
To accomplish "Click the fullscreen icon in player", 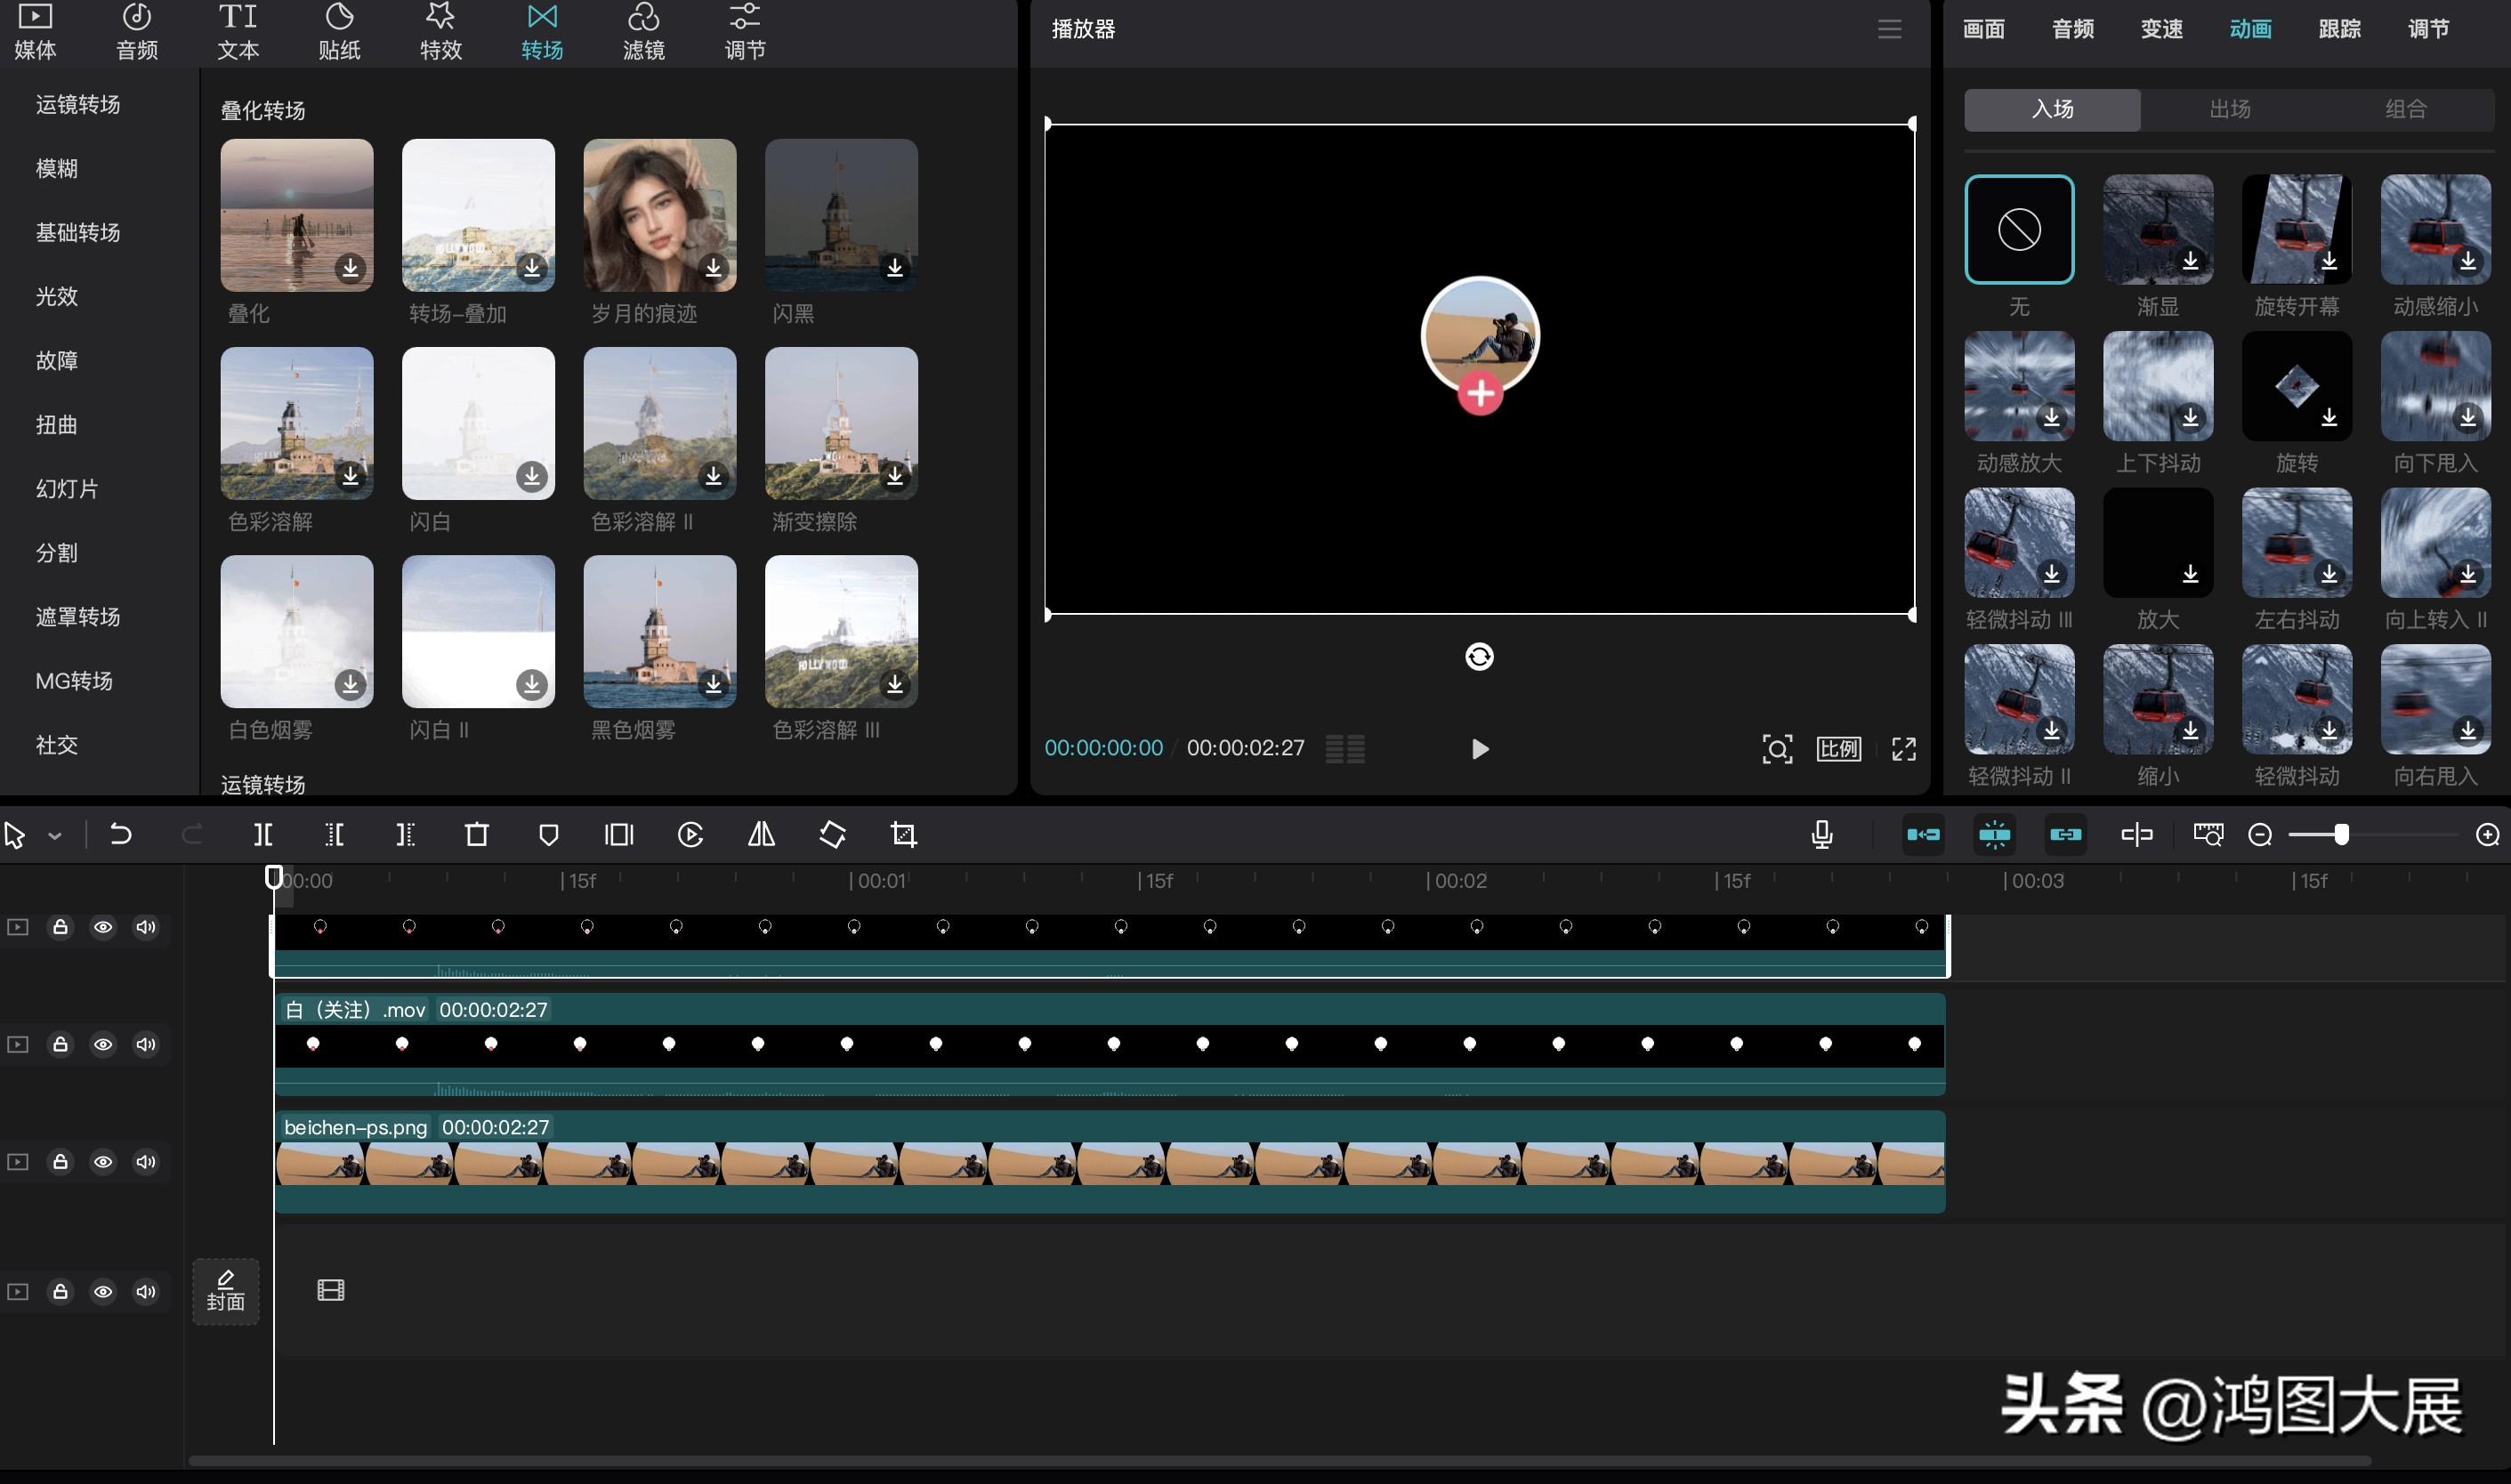I will click(x=1904, y=749).
